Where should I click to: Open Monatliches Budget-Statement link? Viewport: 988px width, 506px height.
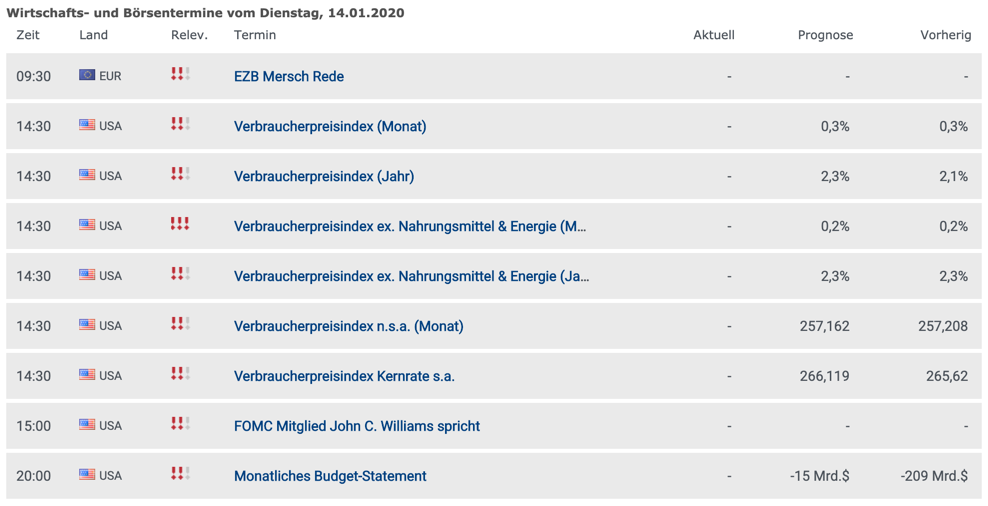[x=330, y=476]
